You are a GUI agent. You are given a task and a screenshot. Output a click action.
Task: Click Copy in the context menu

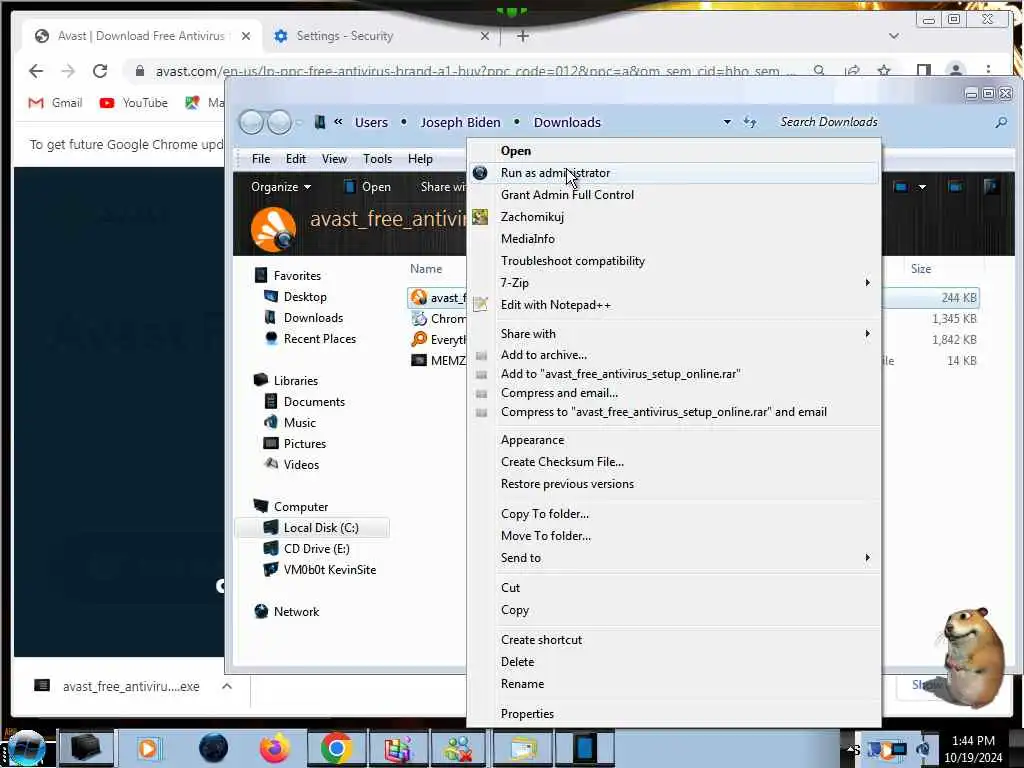[673, 610]
